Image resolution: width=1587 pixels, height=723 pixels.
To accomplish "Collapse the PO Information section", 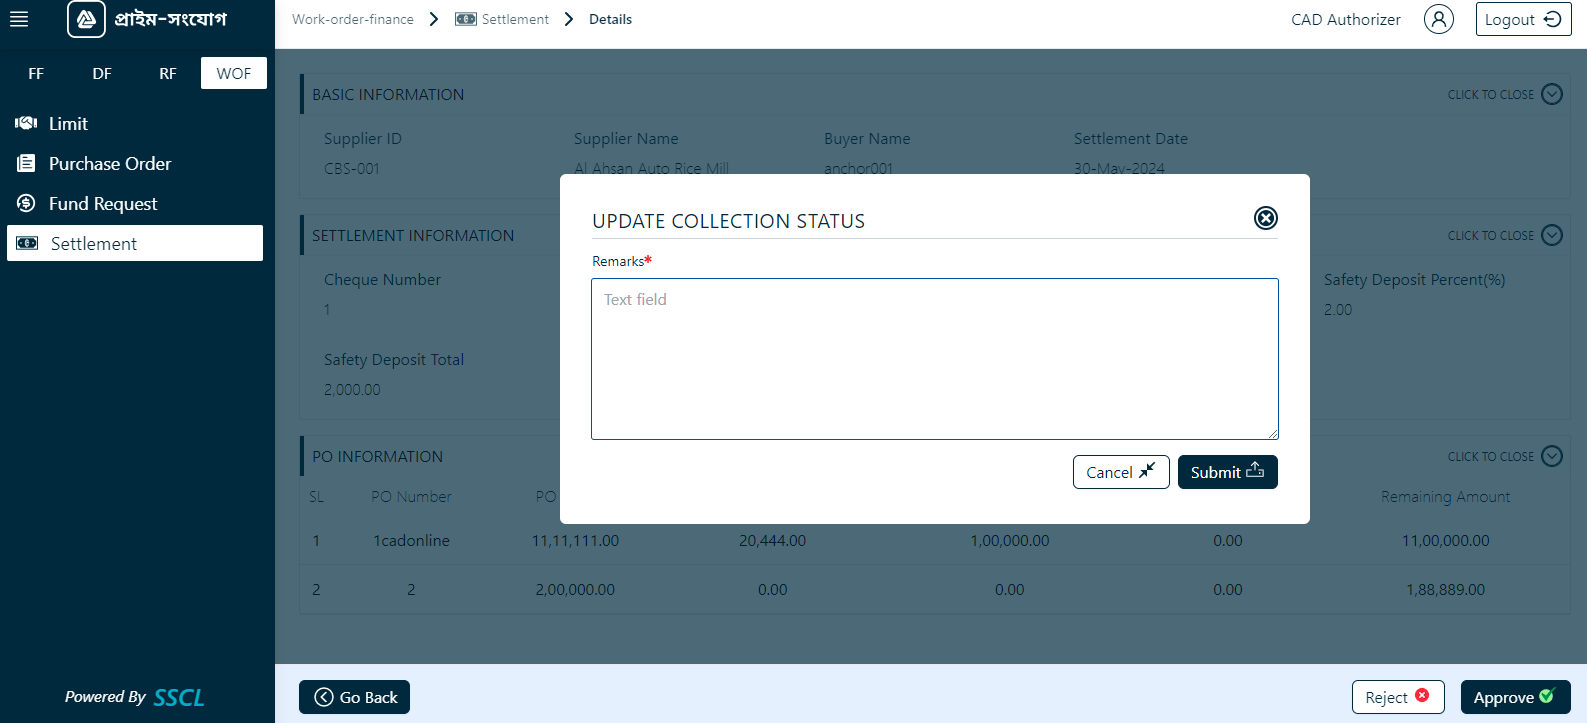I will pyautogui.click(x=1552, y=456).
